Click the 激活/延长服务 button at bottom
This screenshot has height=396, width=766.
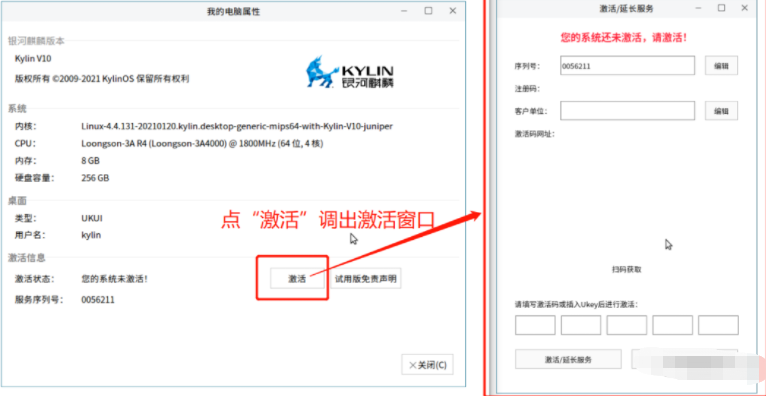(568, 359)
